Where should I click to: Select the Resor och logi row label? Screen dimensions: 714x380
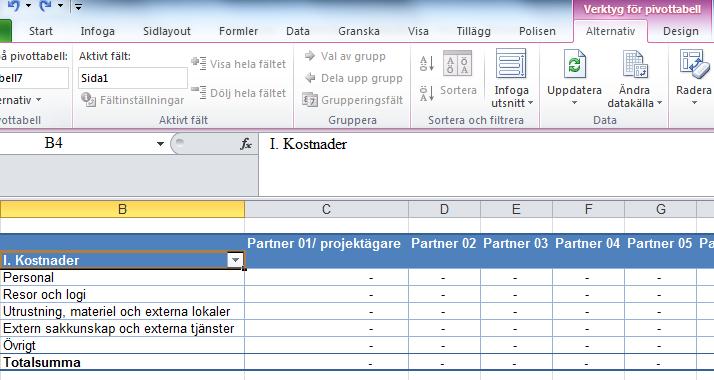[122, 294]
